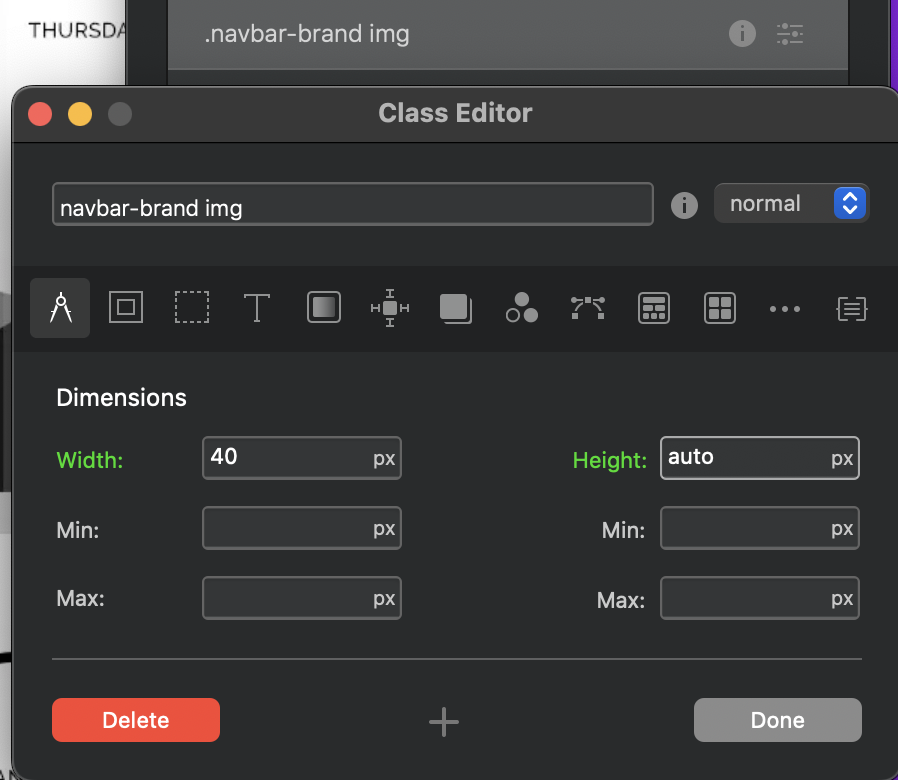Screen dimensions: 898x780
Task: Open the flexbox layout settings icon
Action: click(x=653, y=308)
